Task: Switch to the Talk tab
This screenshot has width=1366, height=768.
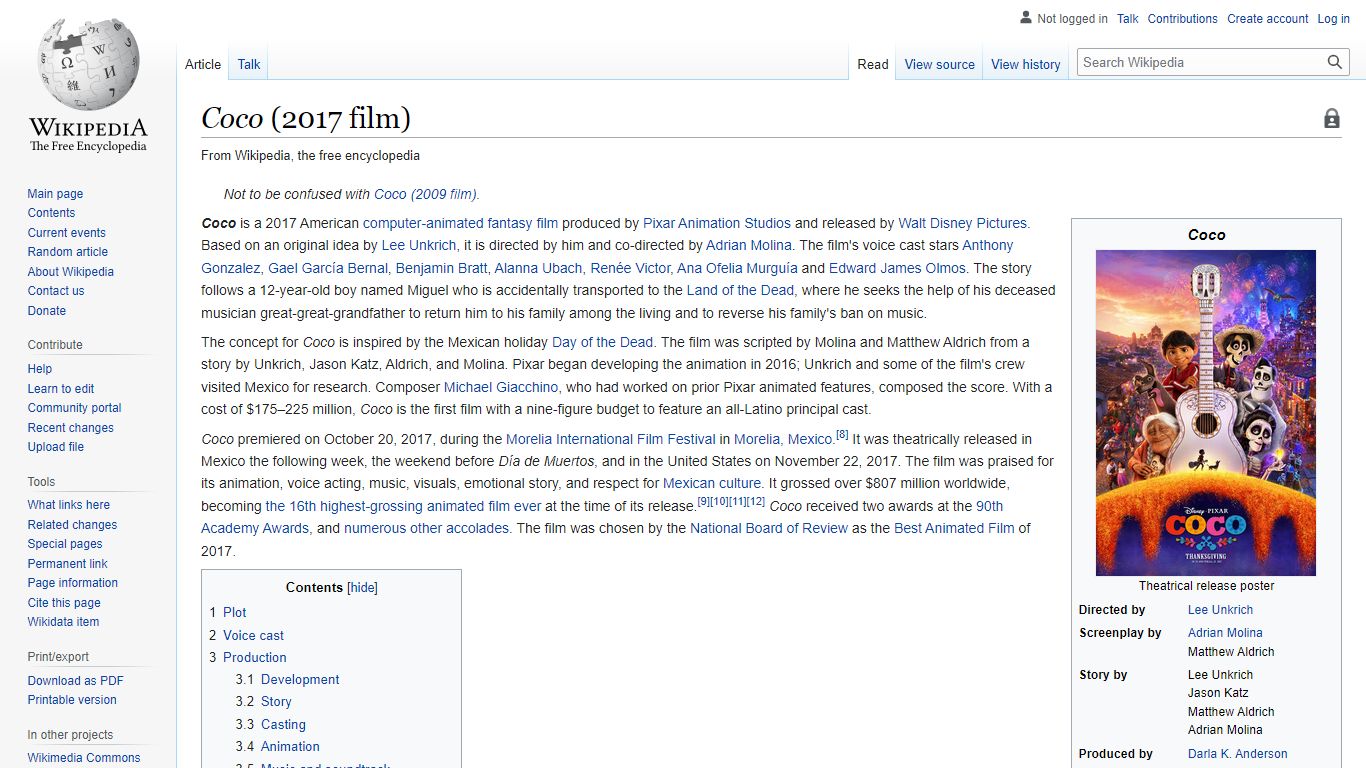Action: tap(249, 64)
